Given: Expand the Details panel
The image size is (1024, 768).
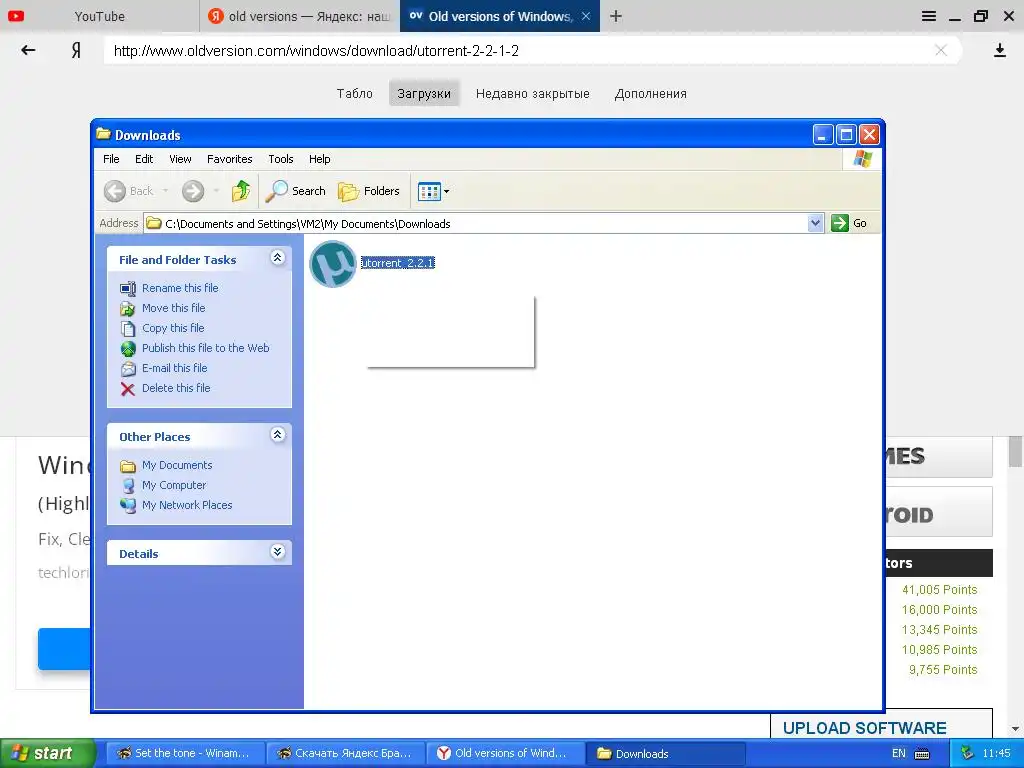Looking at the screenshot, I should point(278,552).
